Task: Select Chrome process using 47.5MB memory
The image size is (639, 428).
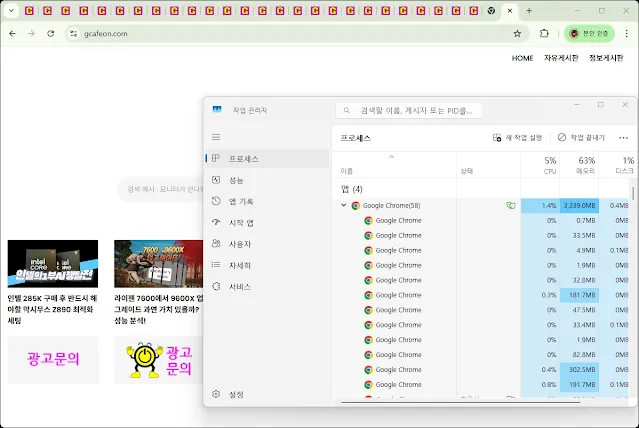Action: click(480, 310)
